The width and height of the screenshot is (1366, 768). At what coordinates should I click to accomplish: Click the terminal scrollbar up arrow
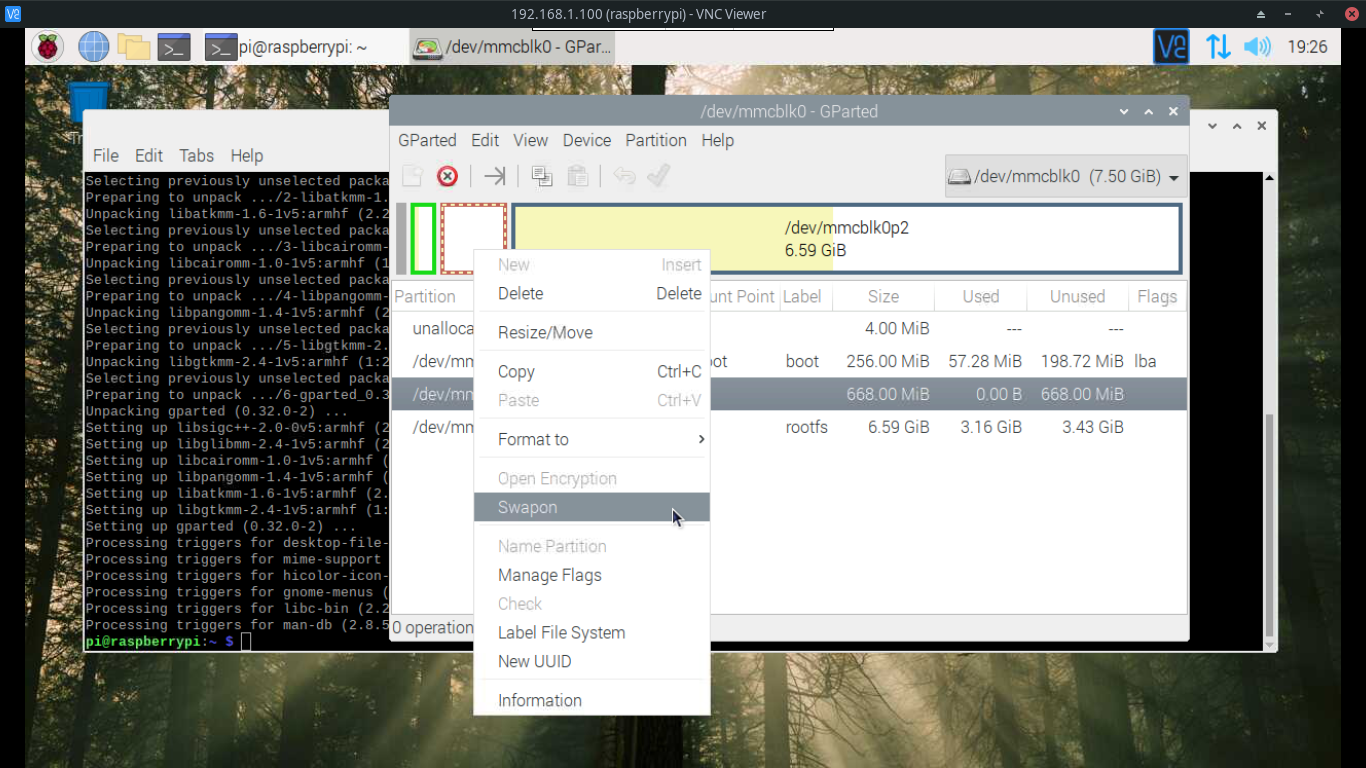pyautogui.click(x=1269, y=179)
